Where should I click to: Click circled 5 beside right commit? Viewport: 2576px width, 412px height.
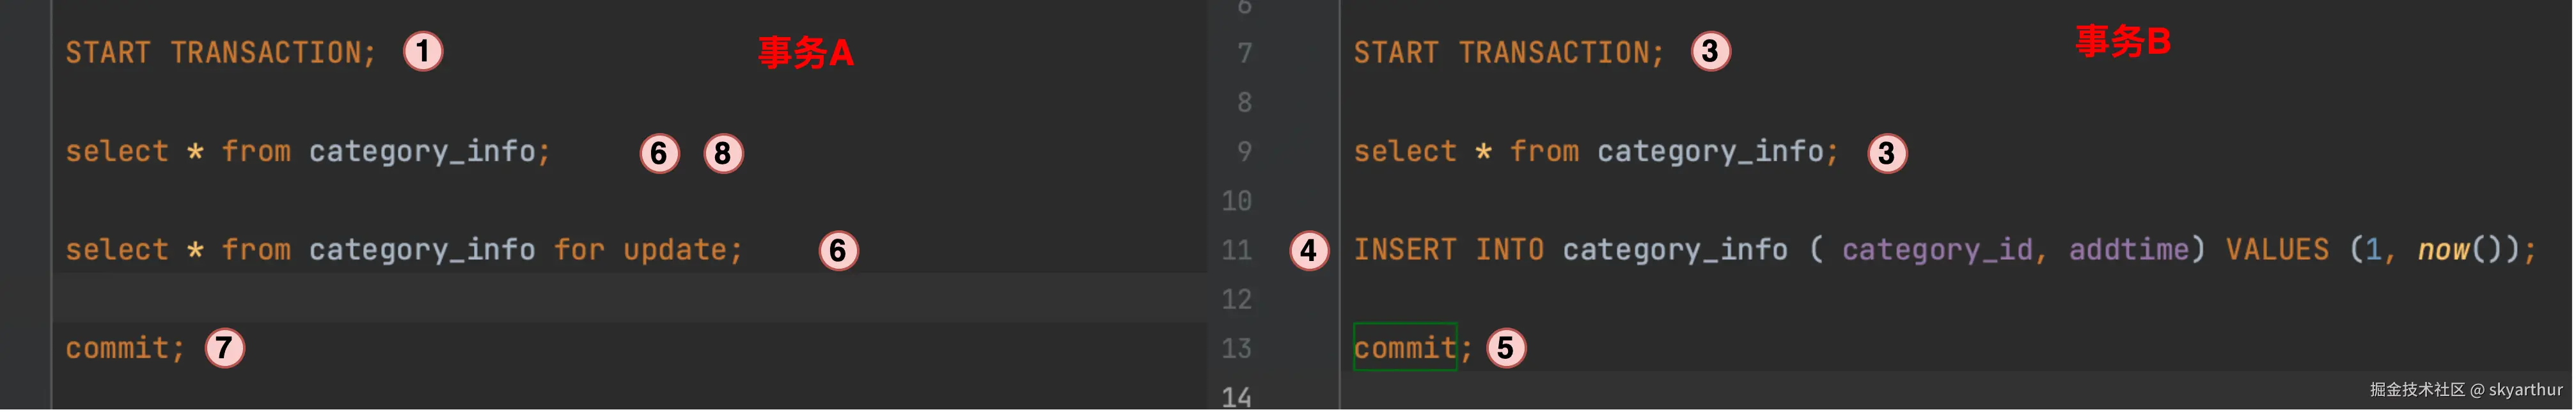1506,348
